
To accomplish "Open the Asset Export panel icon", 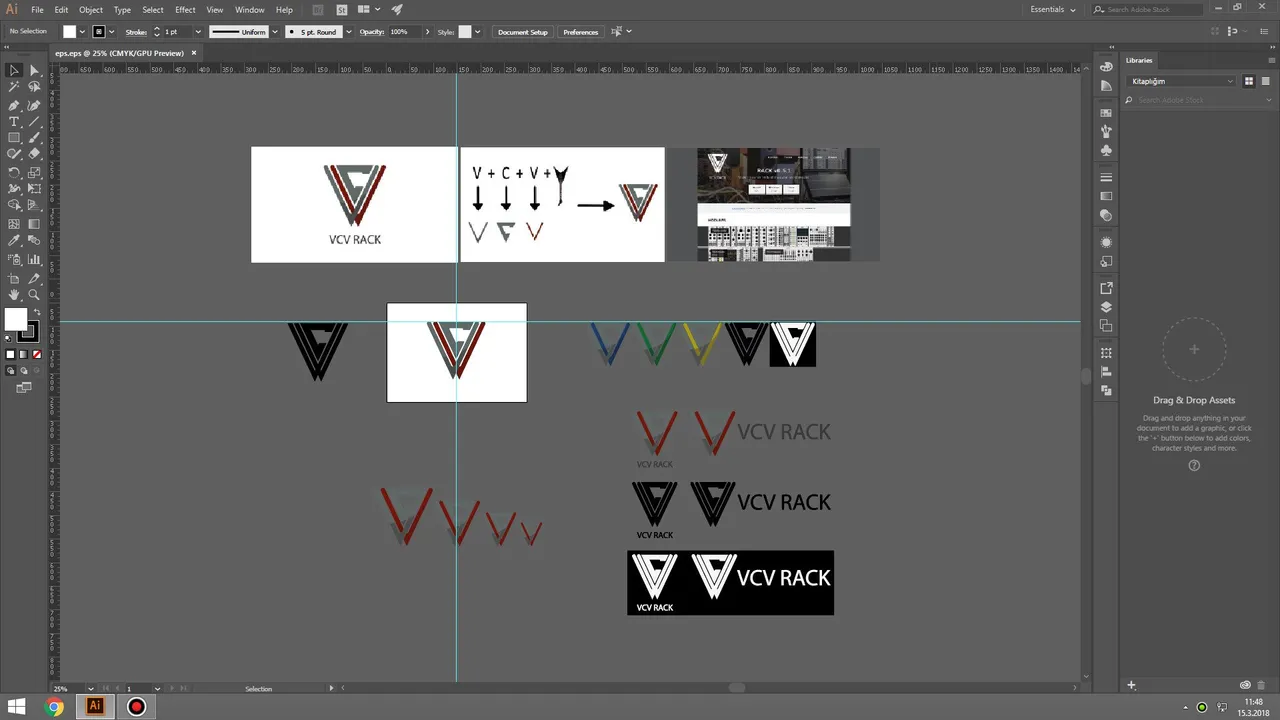I will (x=1106, y=288).
